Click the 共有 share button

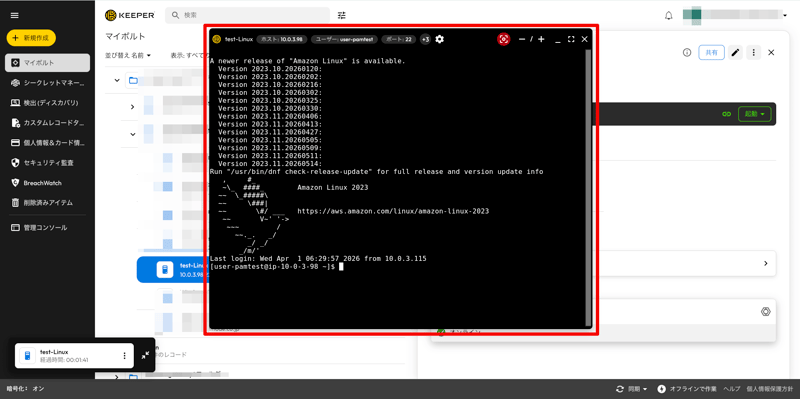(x=711, y=53)
